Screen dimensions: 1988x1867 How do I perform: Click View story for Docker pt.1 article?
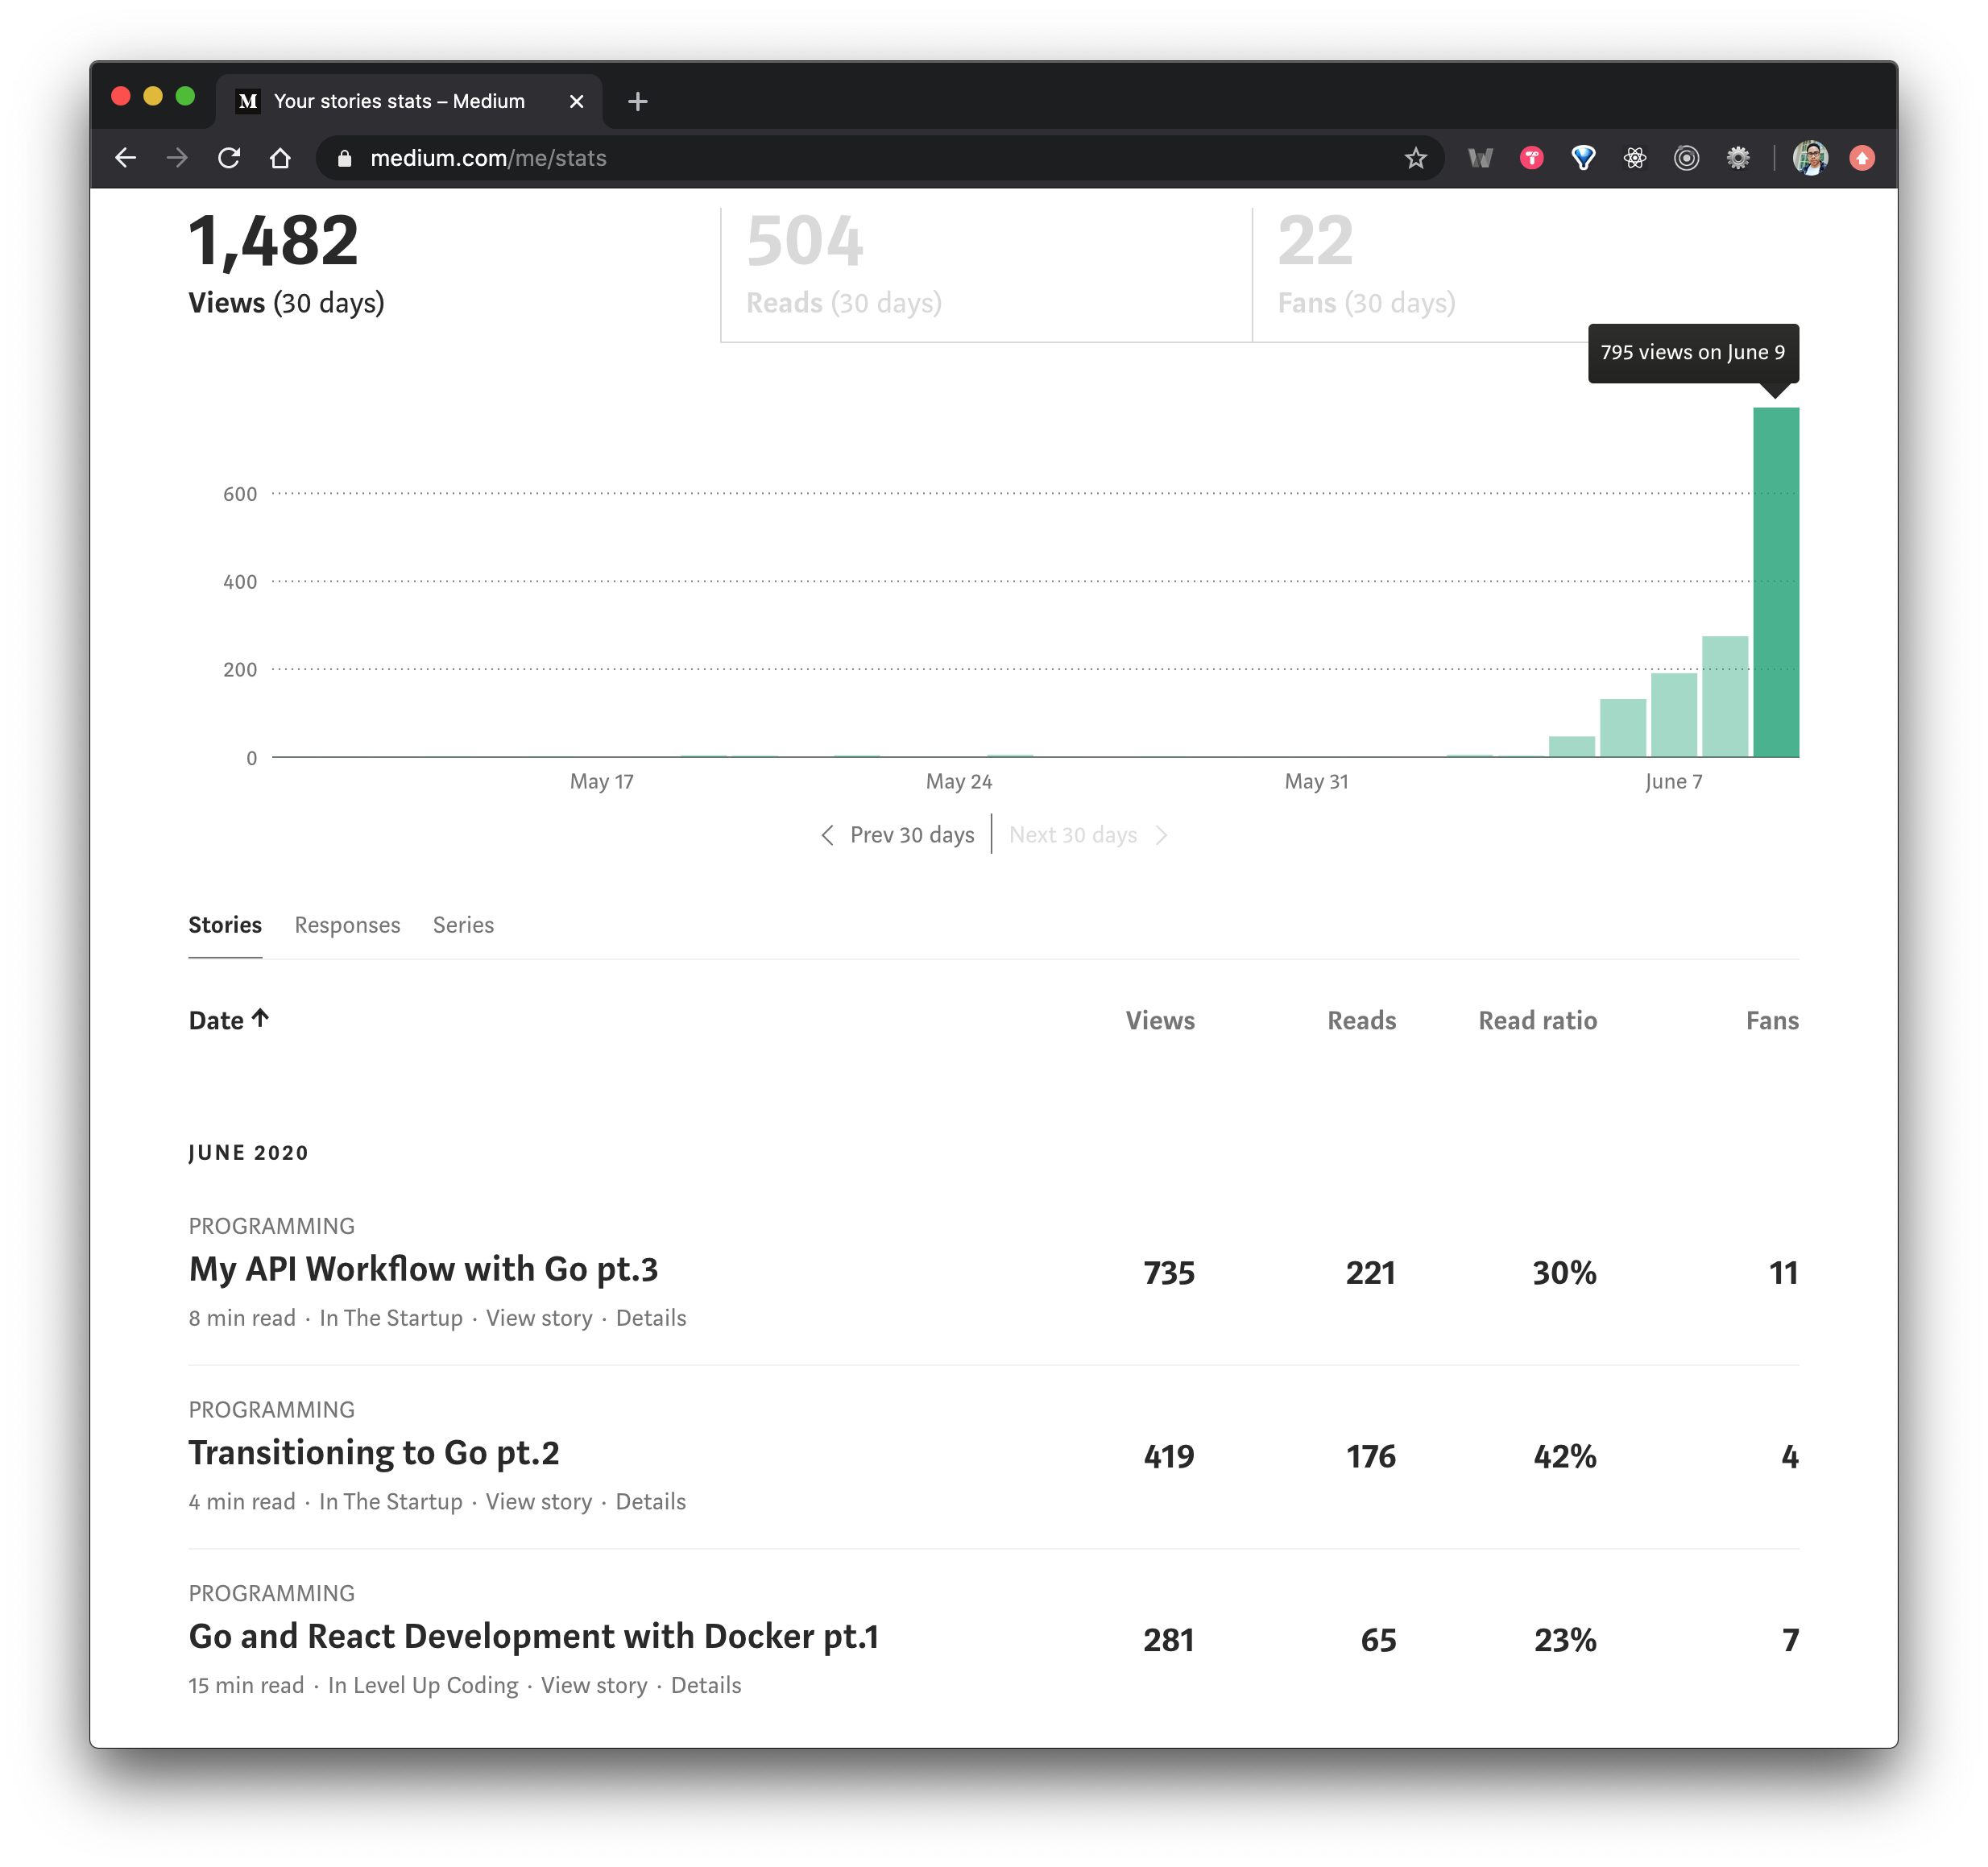coord(594,1686)
